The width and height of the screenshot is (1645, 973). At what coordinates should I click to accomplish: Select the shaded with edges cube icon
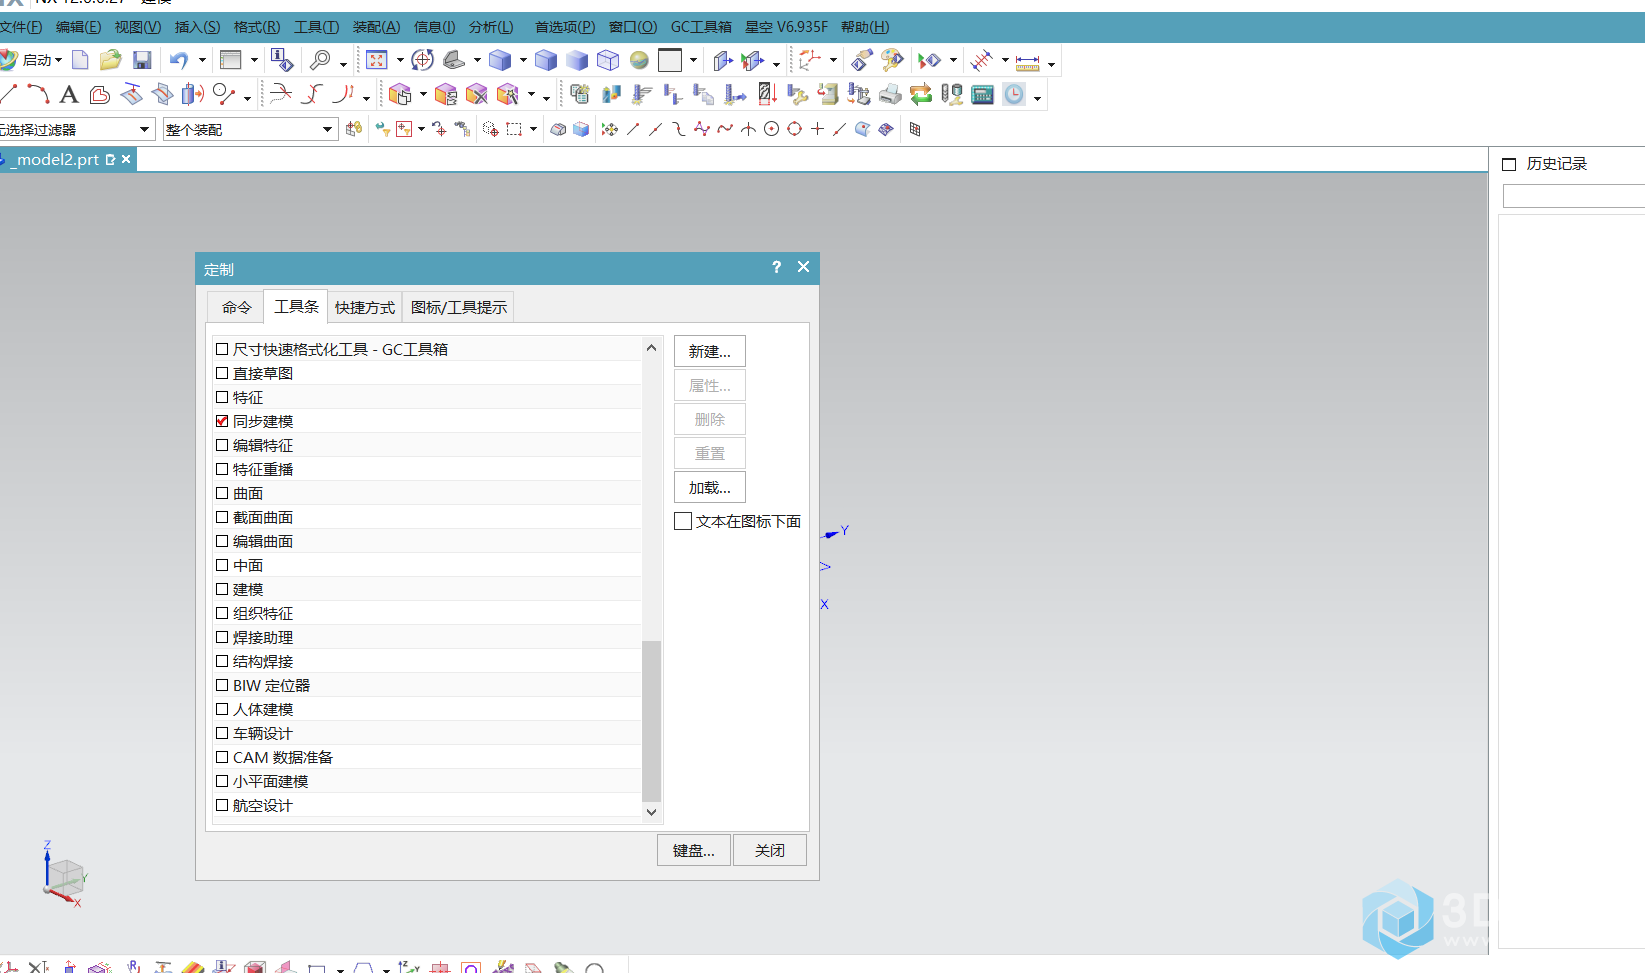tap(546, 60)
